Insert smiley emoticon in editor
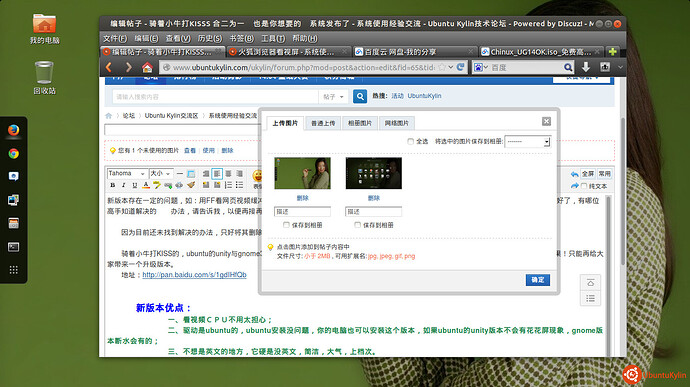690x387 pixels. 257,176
